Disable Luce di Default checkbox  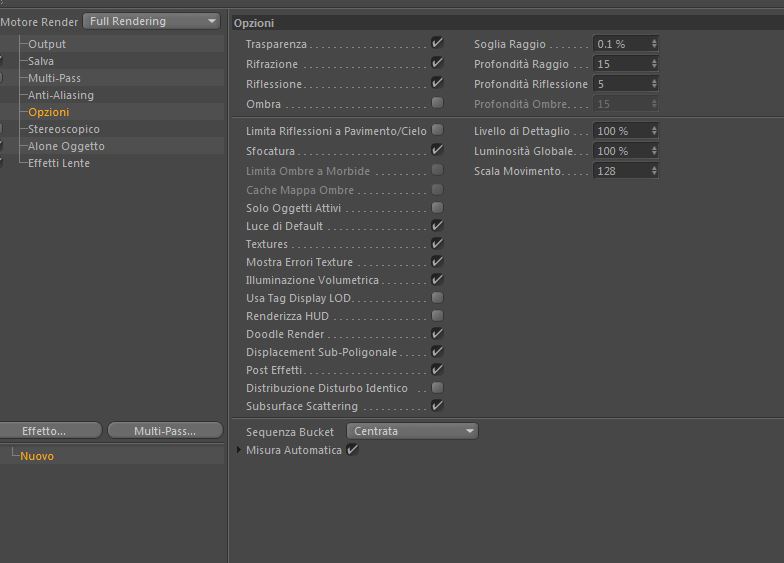437,226
